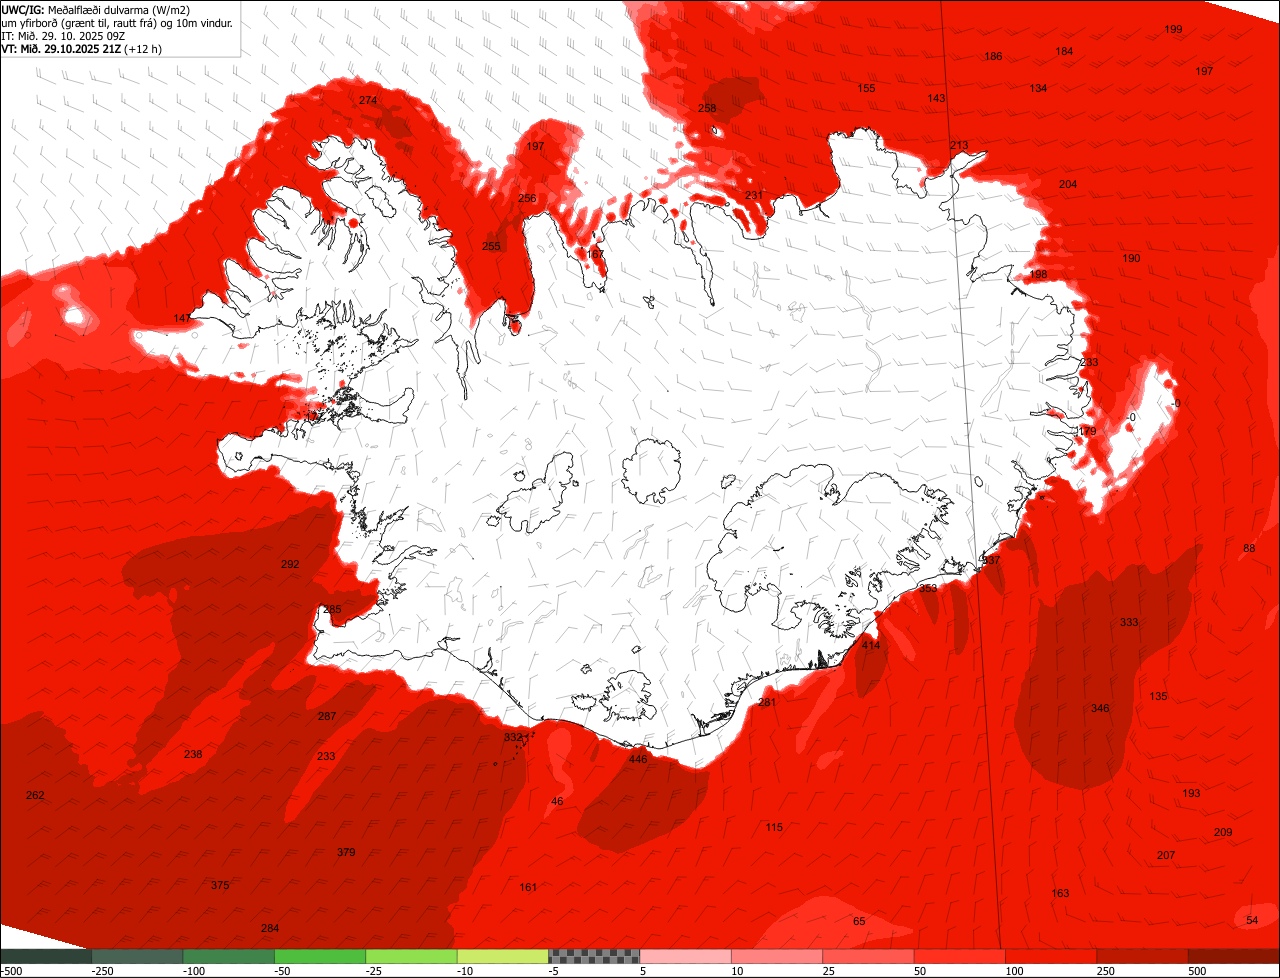This screenshot has height=978, width=1280.
Task: Click the map value 281
Action: 767,703
